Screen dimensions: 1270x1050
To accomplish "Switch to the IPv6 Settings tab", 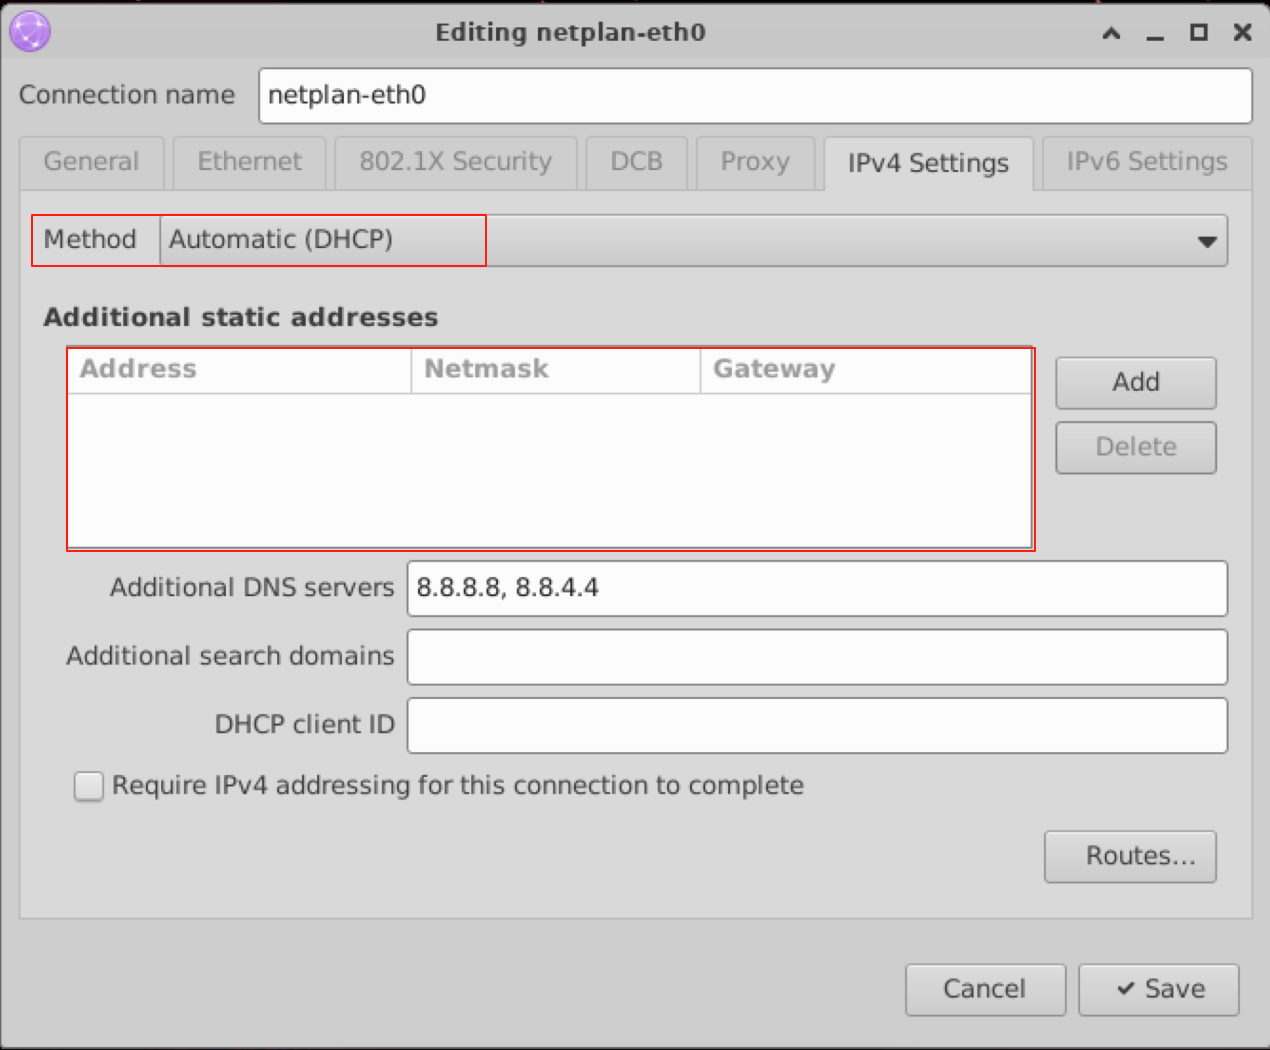I will coord(1147,162).
